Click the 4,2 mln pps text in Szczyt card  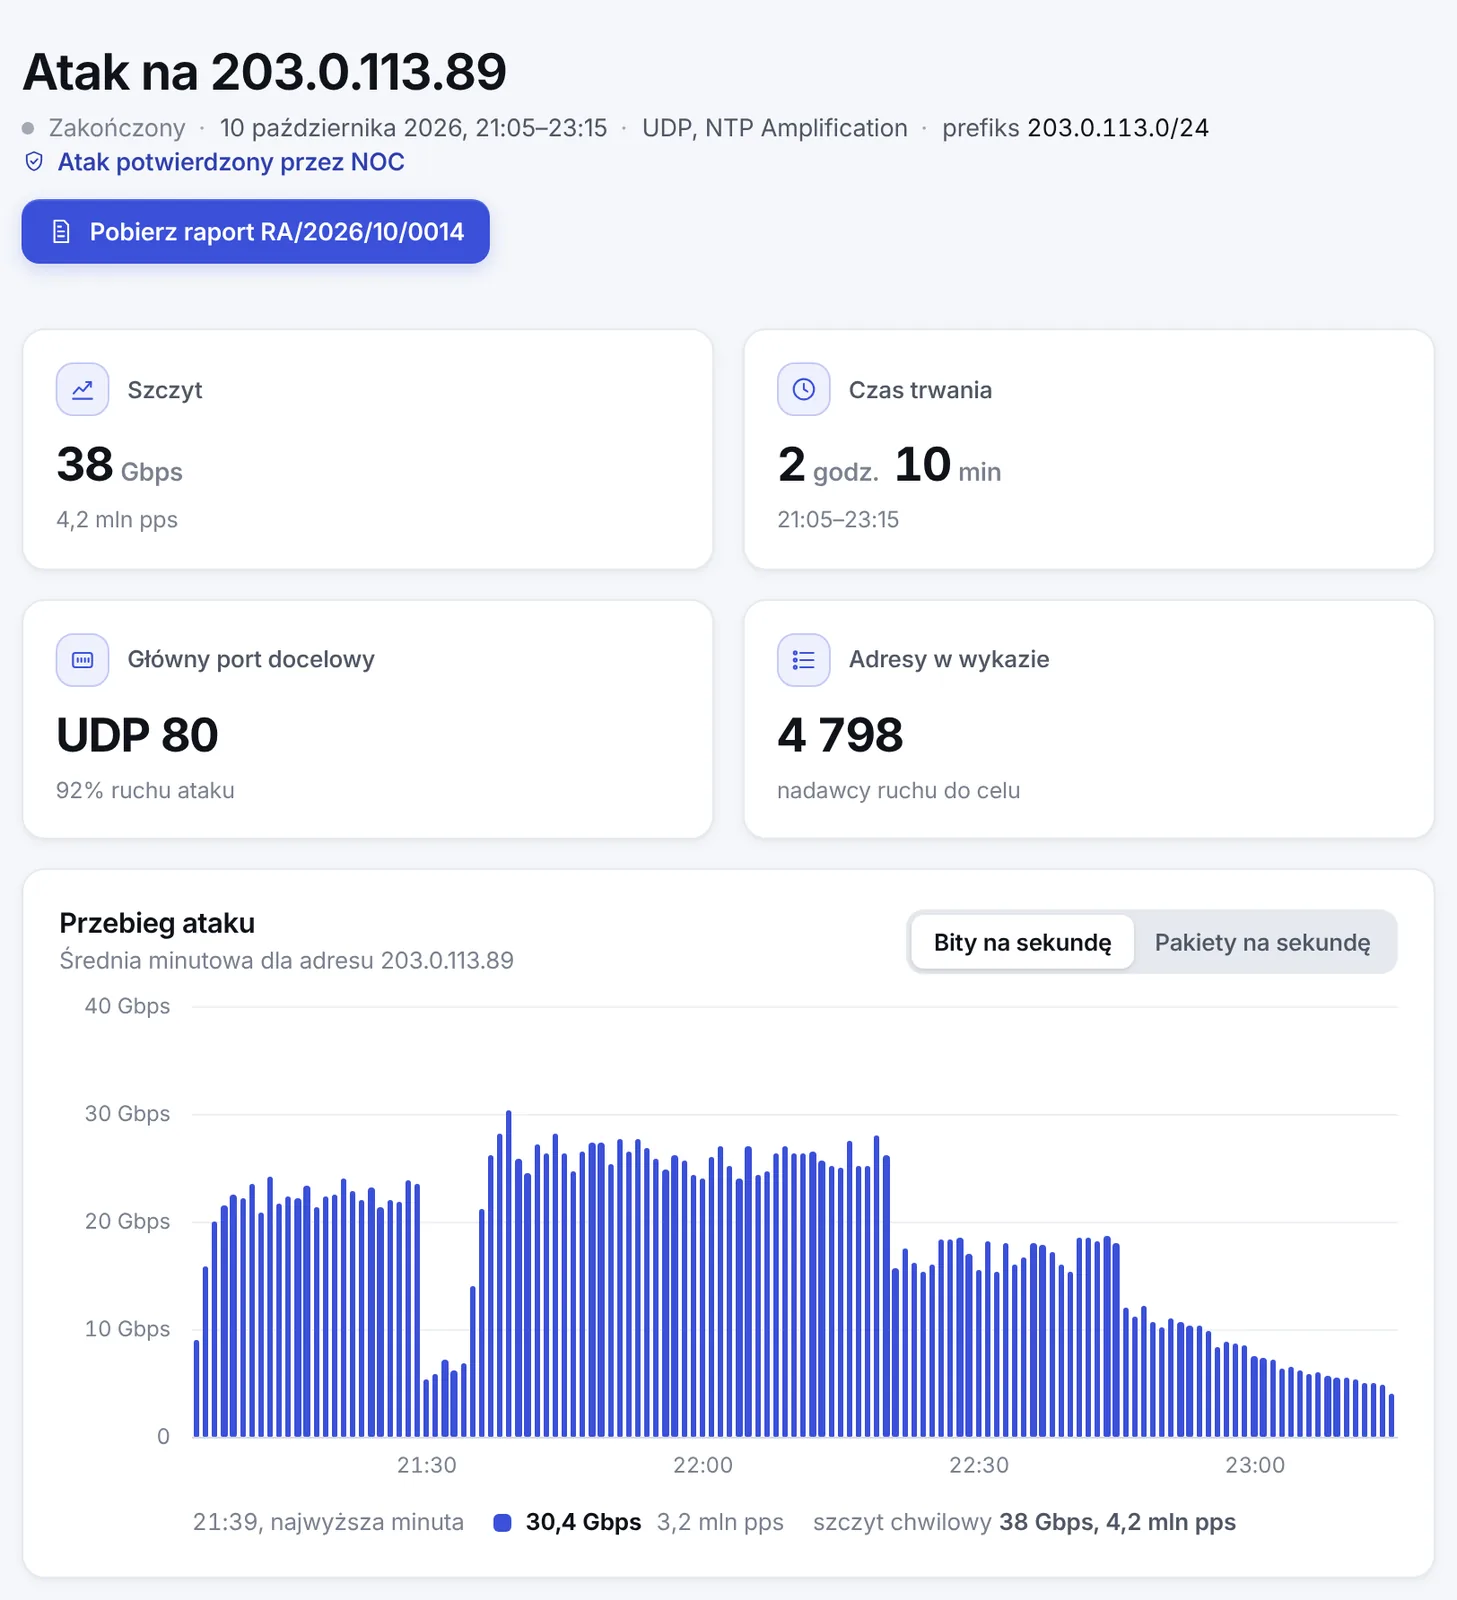117,520
